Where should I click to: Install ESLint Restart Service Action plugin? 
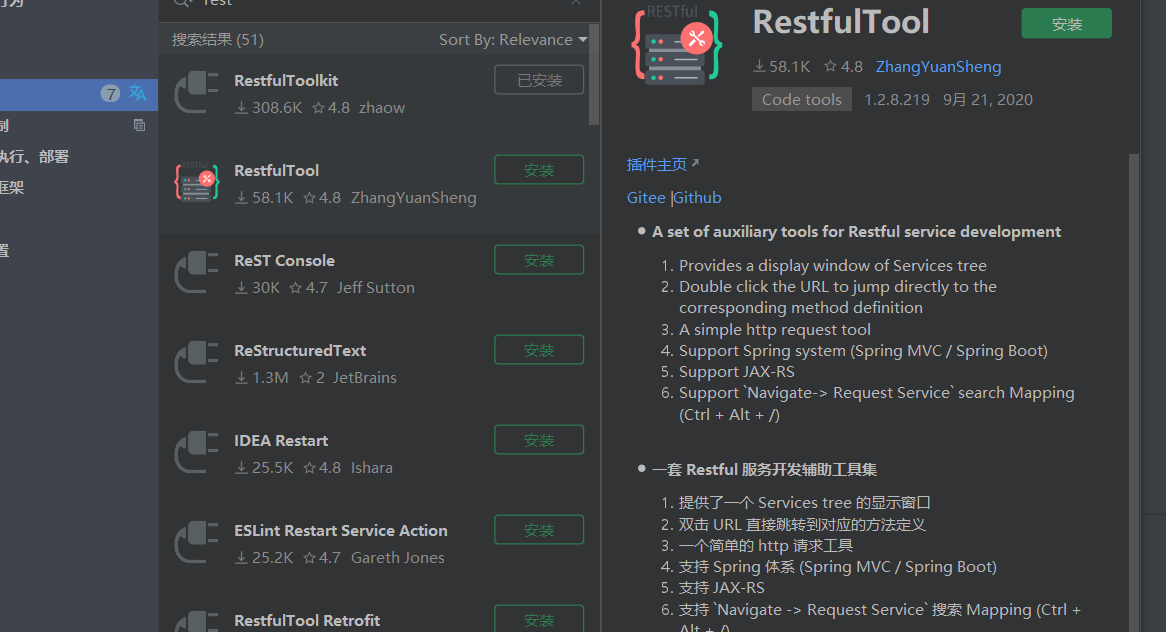tap(539, 529)
